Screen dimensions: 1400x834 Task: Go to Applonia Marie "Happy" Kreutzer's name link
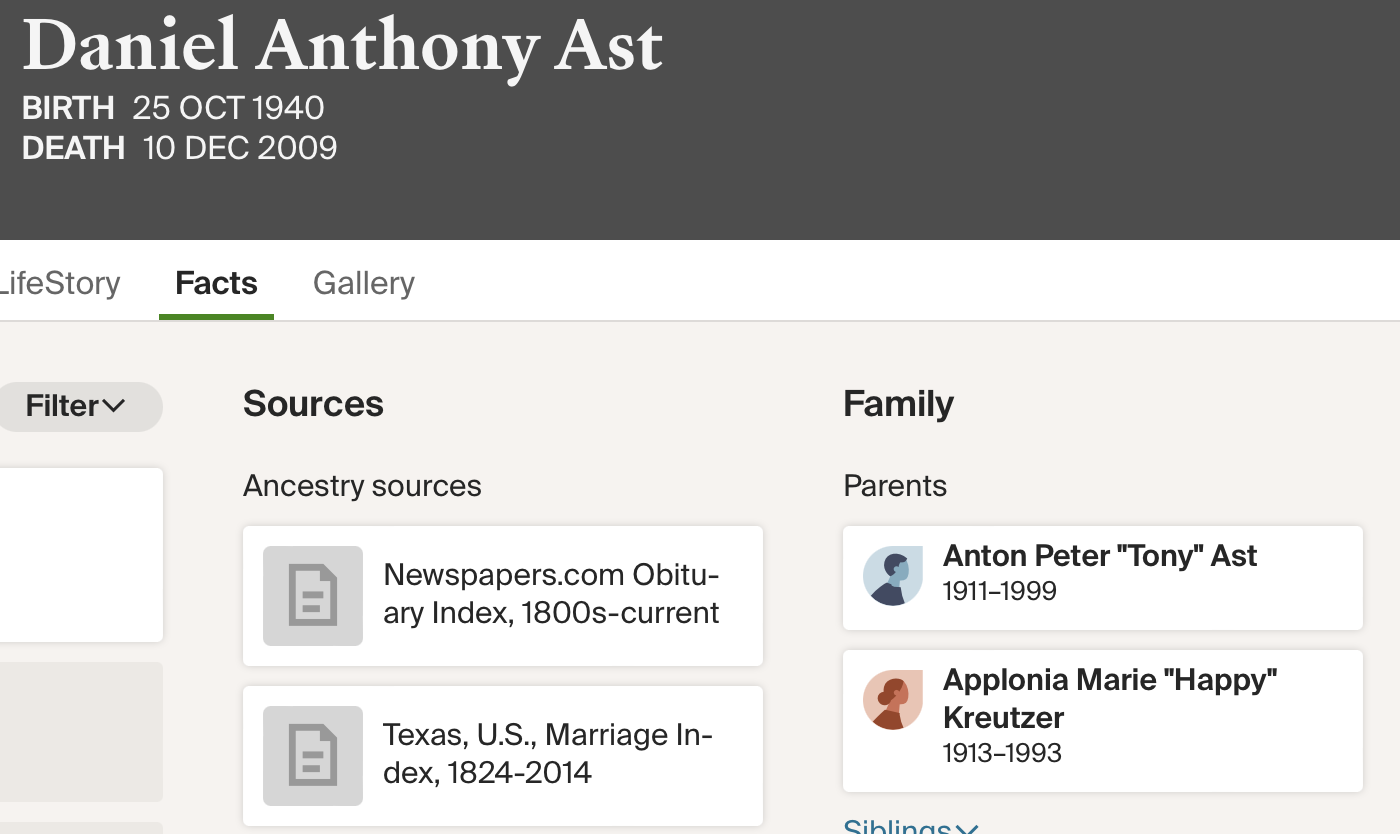coord(1110,698)
